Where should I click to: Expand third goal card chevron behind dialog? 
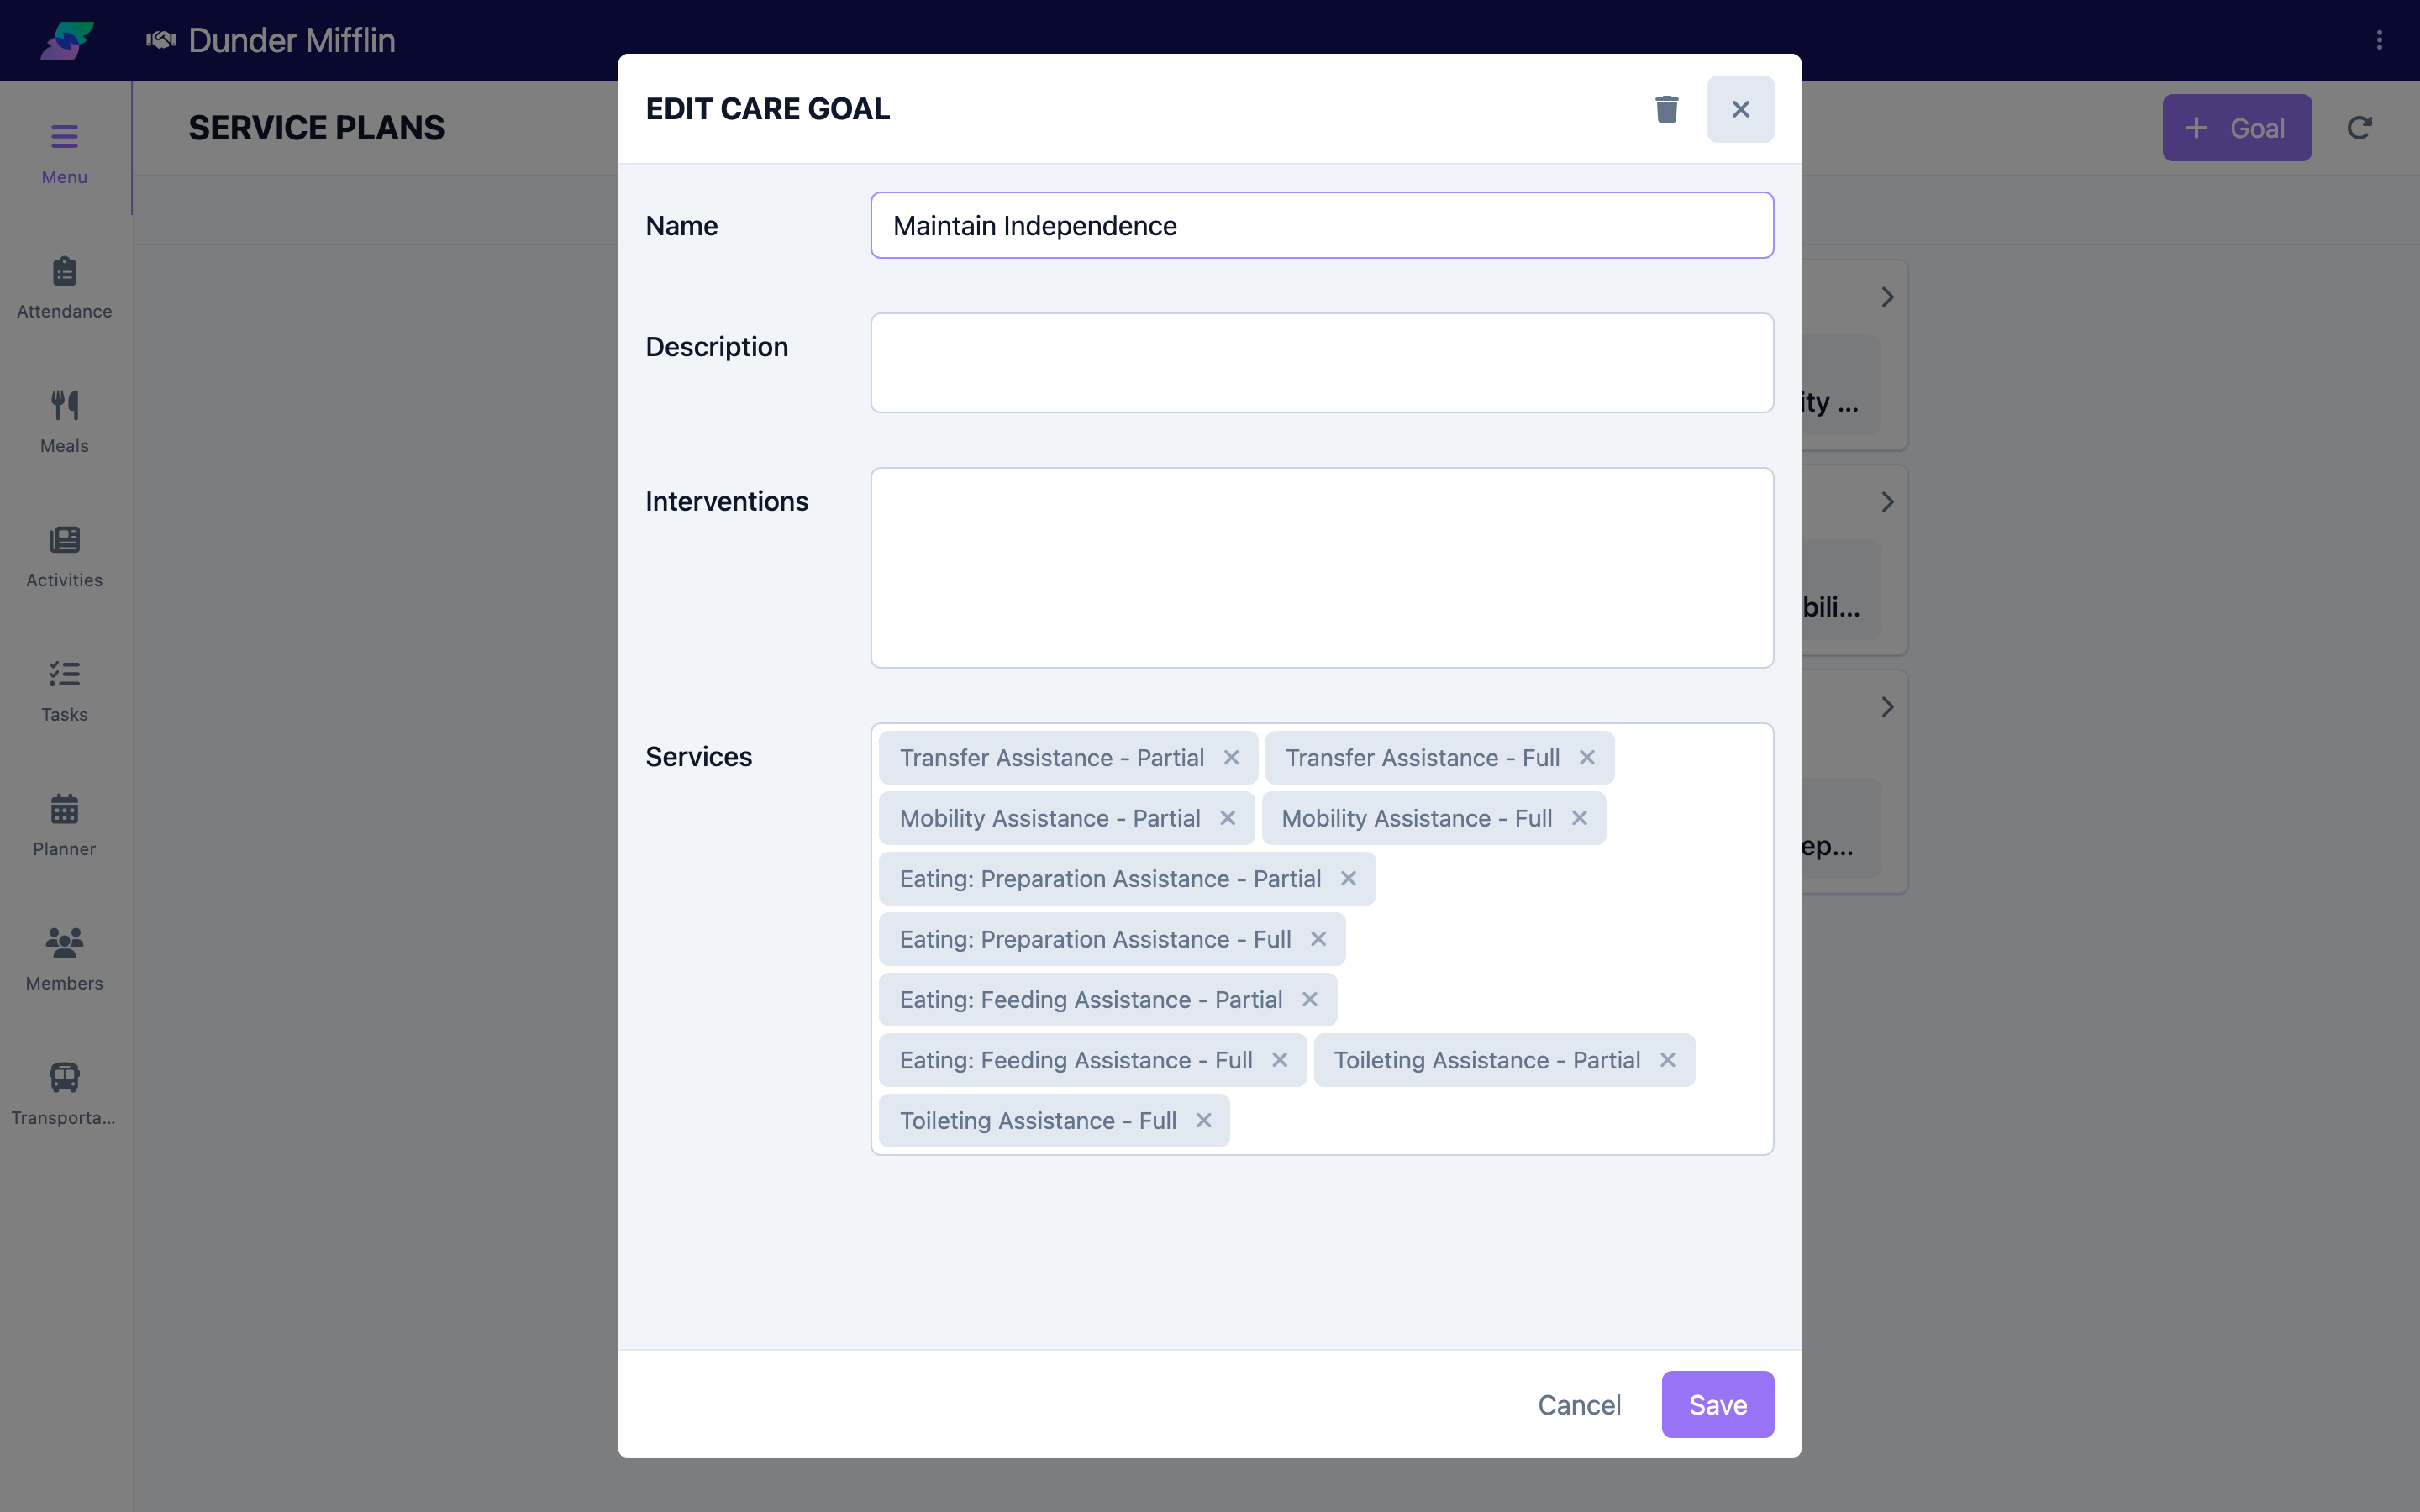[x=1887, y=707]
